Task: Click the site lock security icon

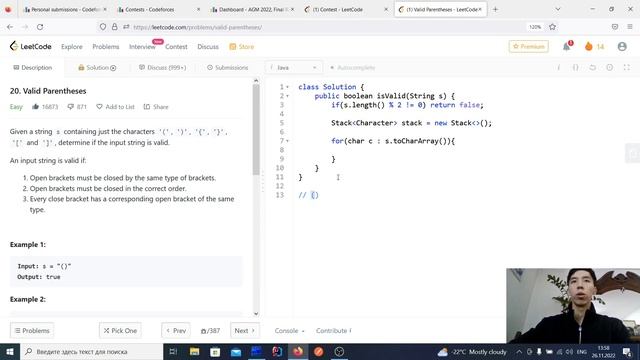Action: pos(115,27)
